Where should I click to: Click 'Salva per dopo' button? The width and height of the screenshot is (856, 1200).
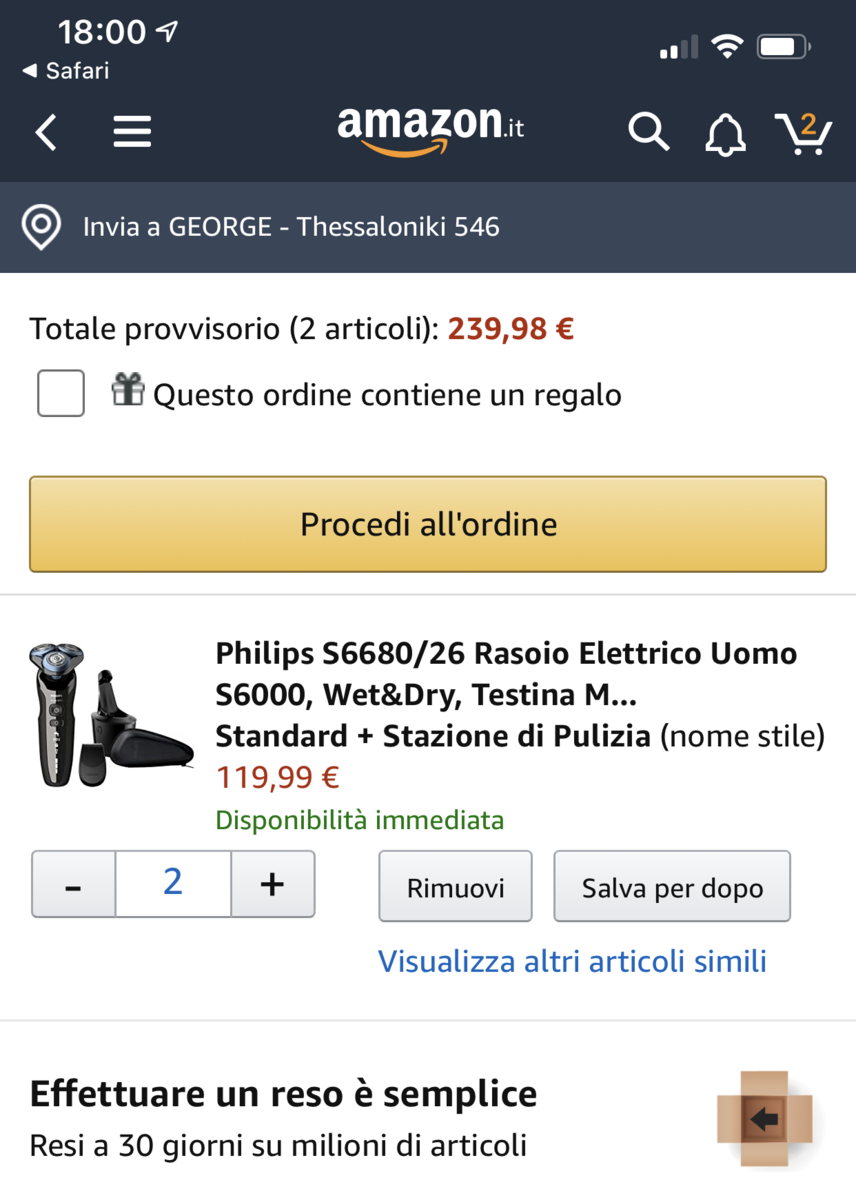pyautogui.click(x=672, y=886)
